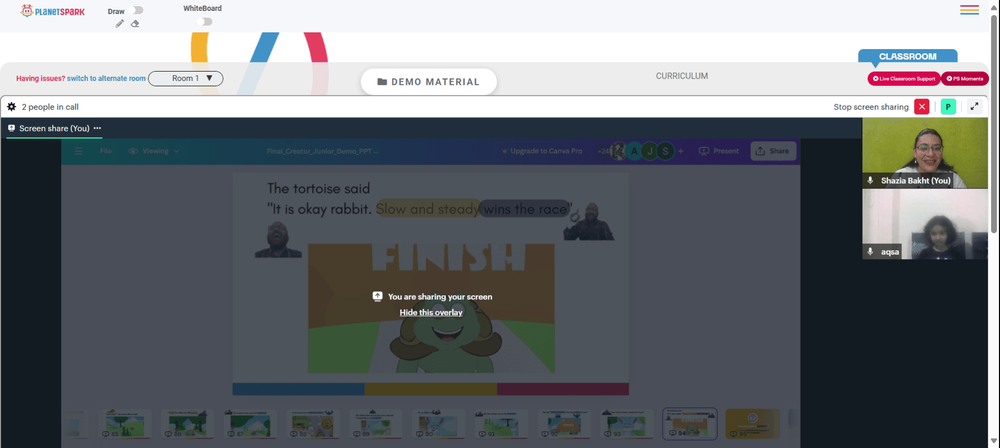This screenshot has width=1000, height=448.
Task: Click Stop screen sharing text
Action: pyautogui.click(x=871, y=107)
